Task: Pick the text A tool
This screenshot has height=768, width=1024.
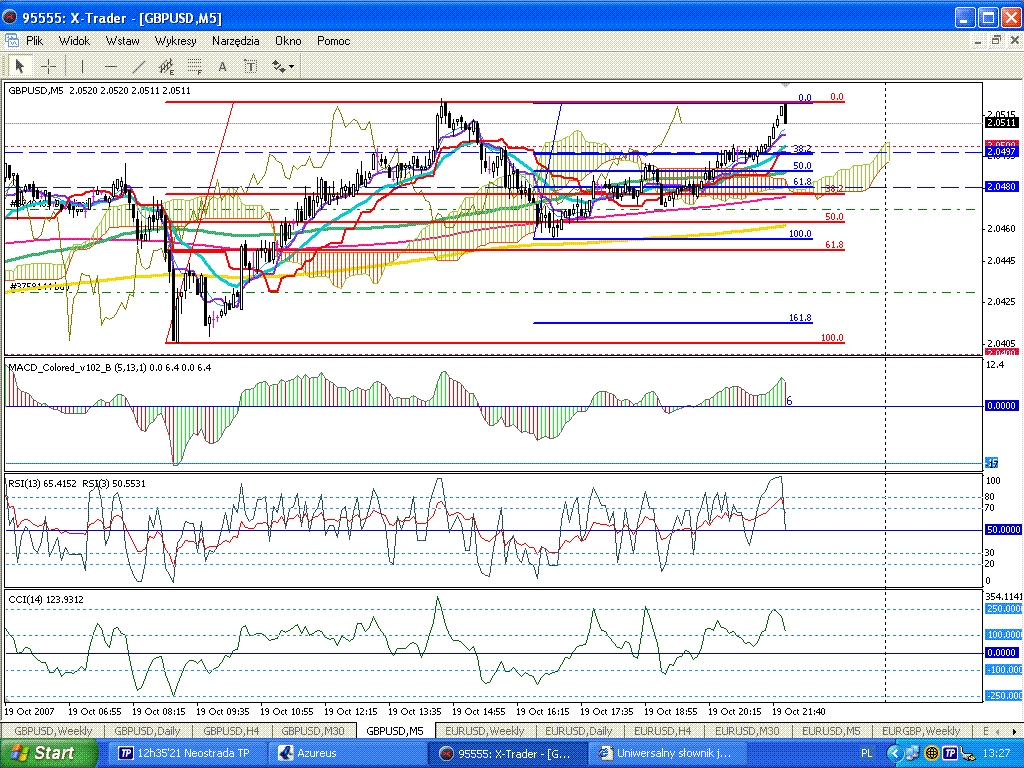Action: click(223, 67)
